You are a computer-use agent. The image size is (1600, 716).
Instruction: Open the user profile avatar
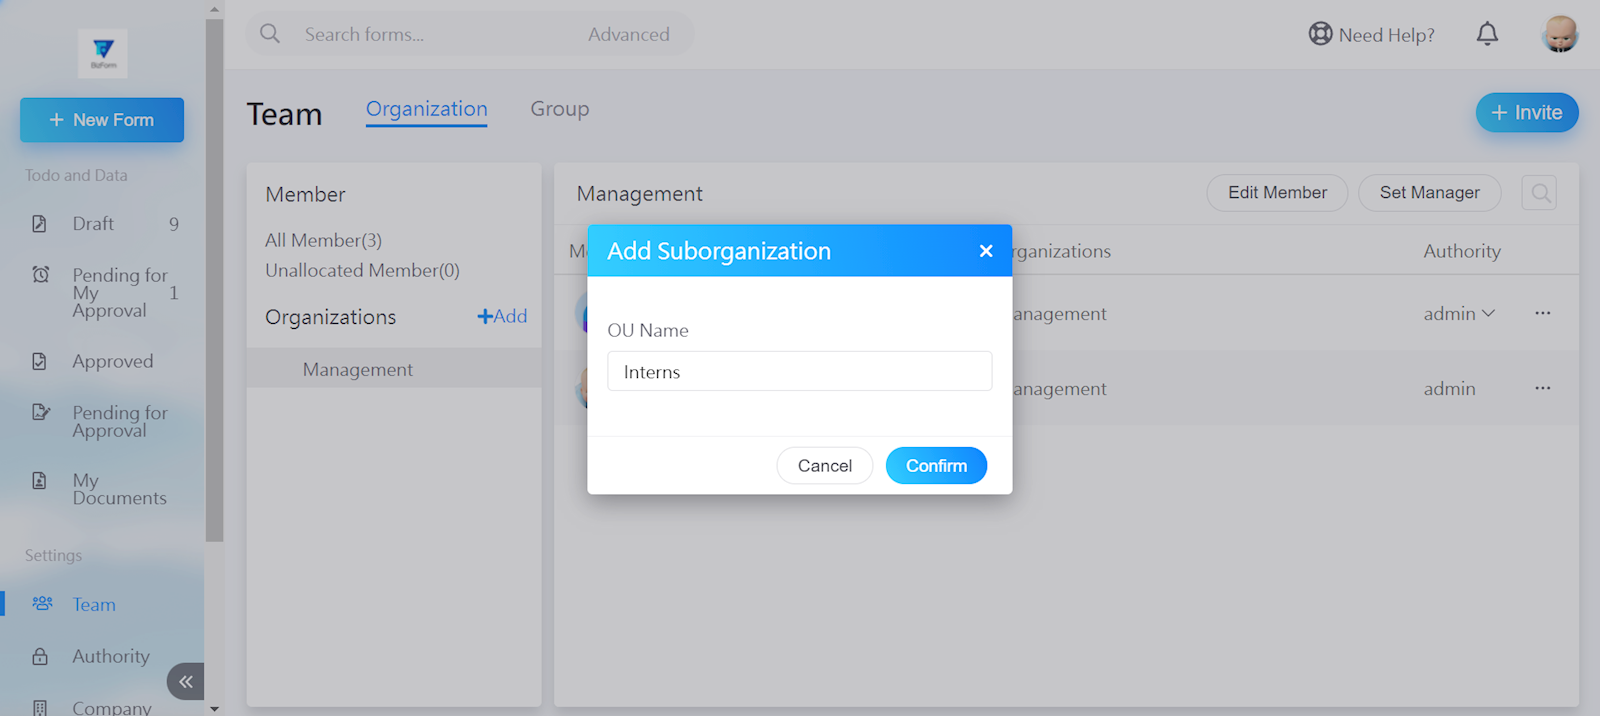(x=1559, y=34)
